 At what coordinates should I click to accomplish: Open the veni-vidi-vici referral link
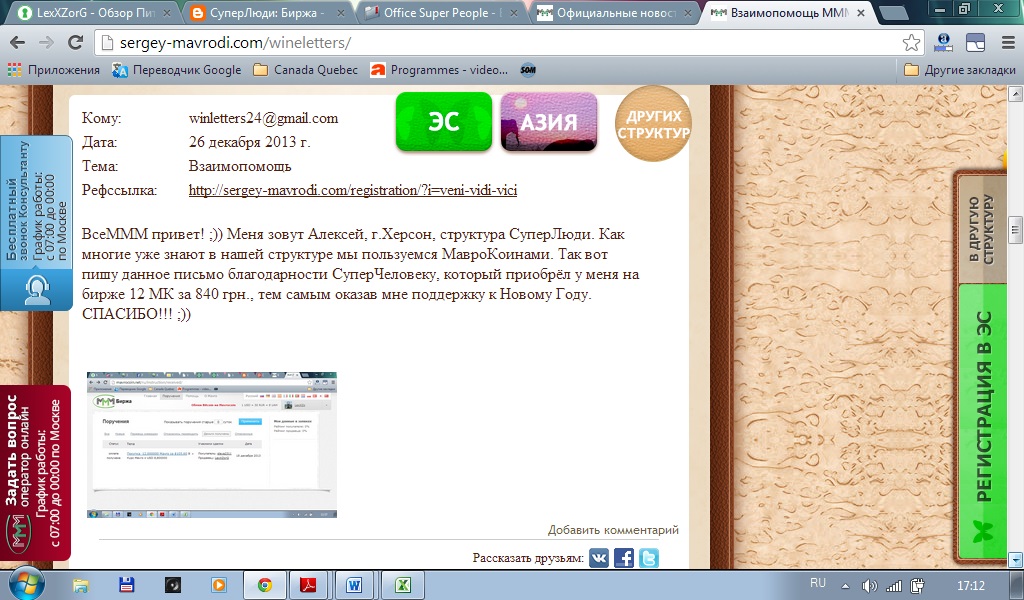(x=353, y=190)
